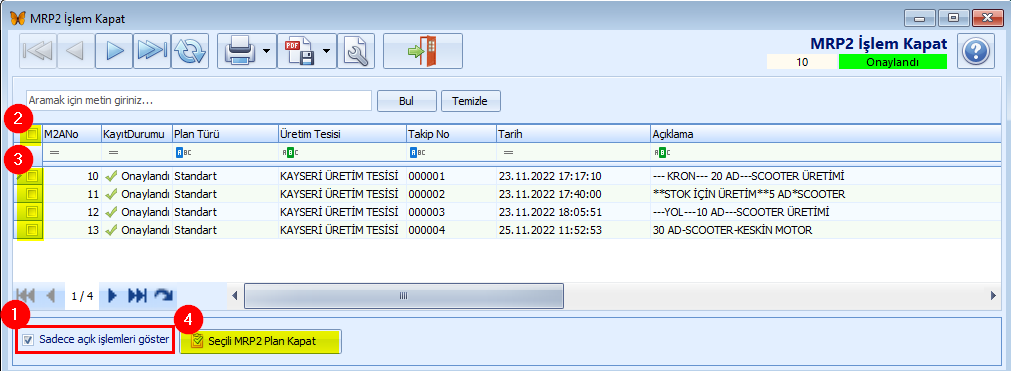Click the exit door icon
Viewport: 1011px width, 371px height.
click(423, 51)
